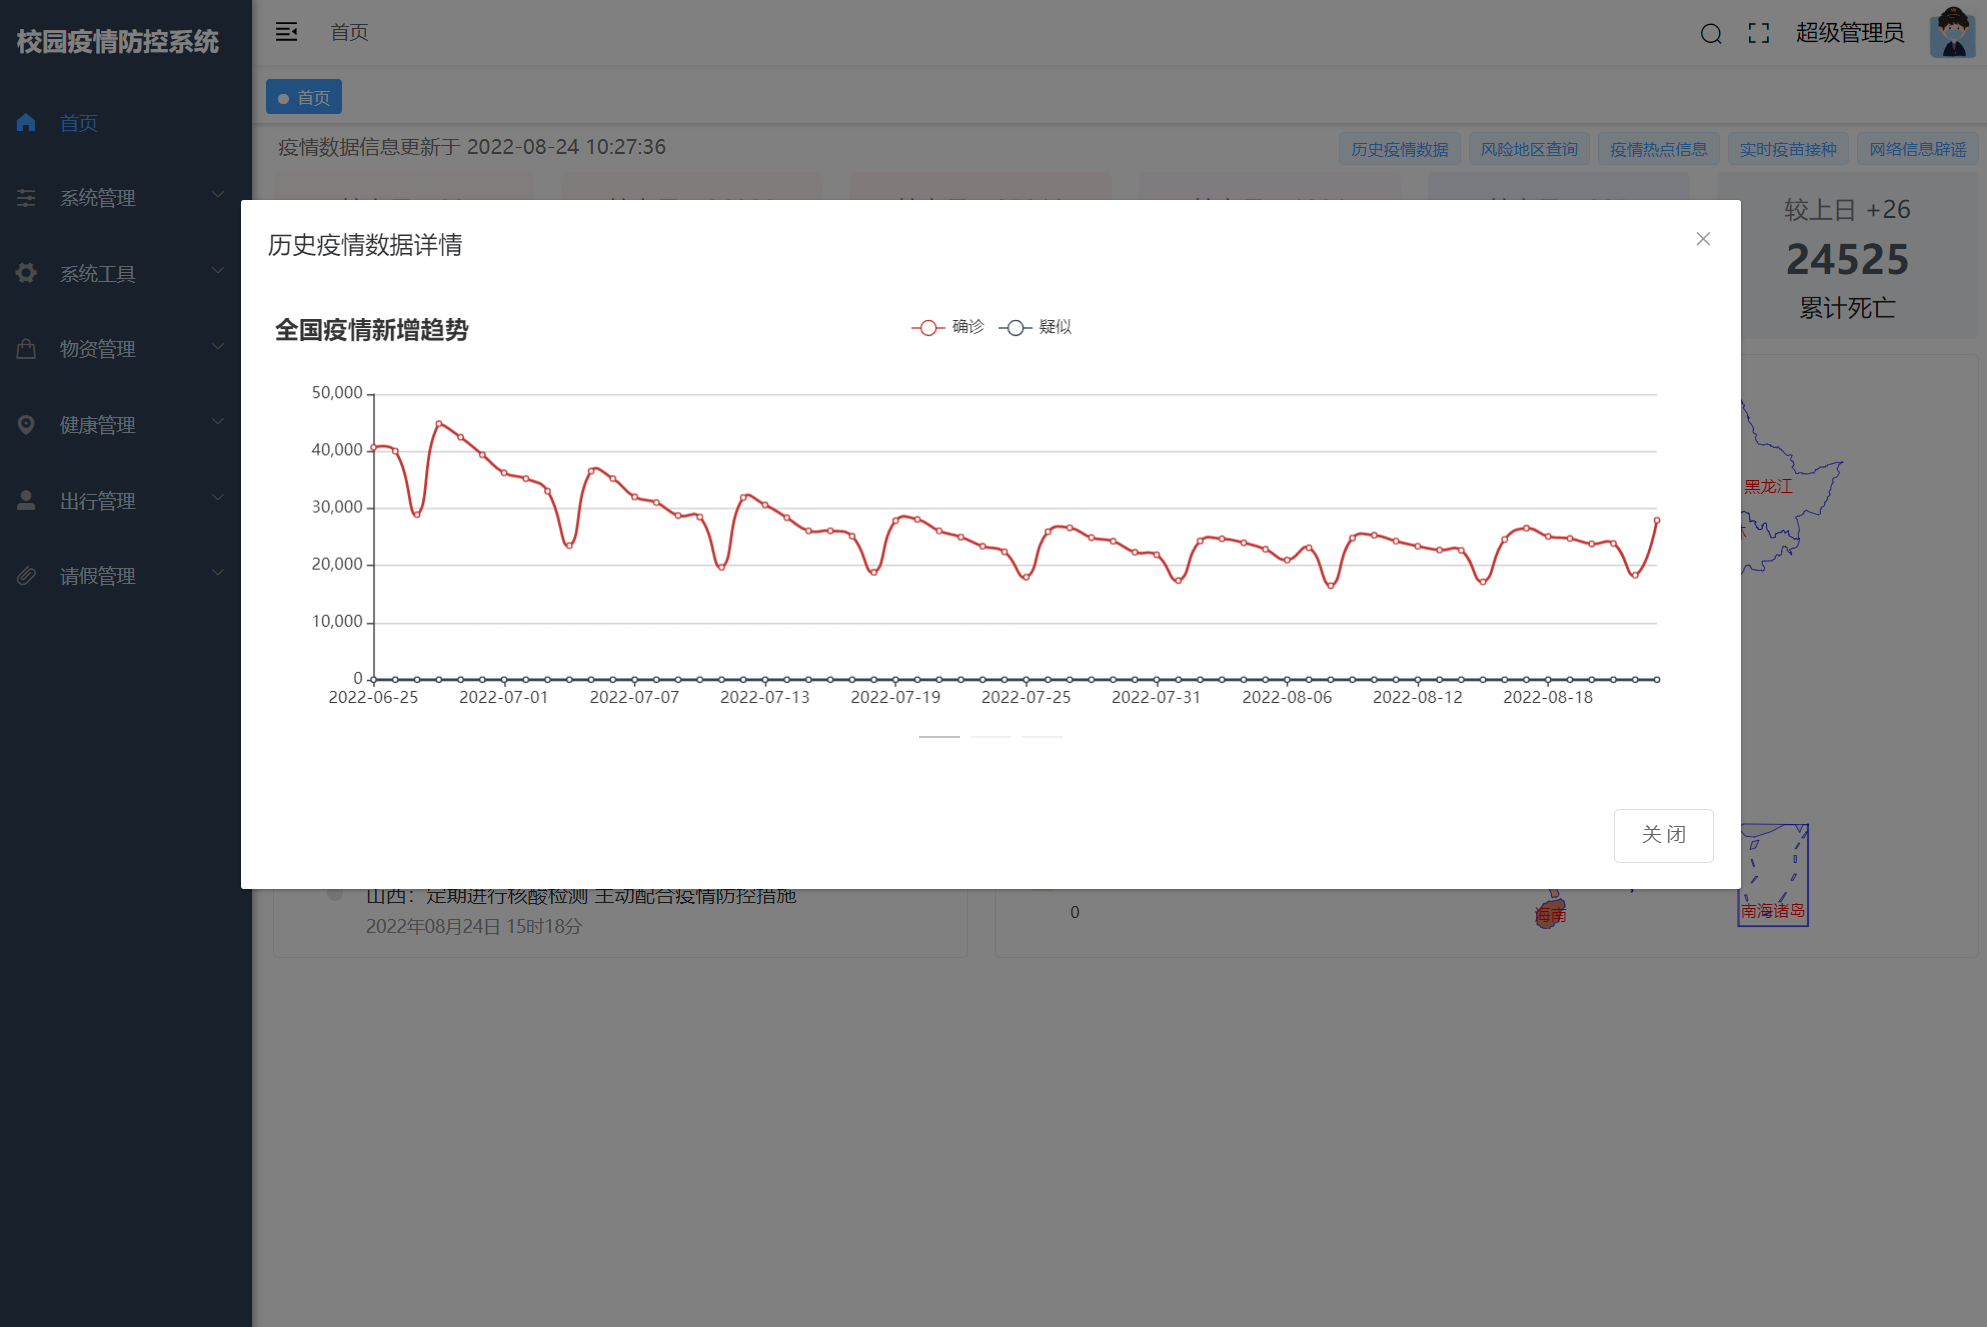Expand the 请假管理 submenu chevron
Screen dimensions: 1987x1327
click(x=218, y=573)
